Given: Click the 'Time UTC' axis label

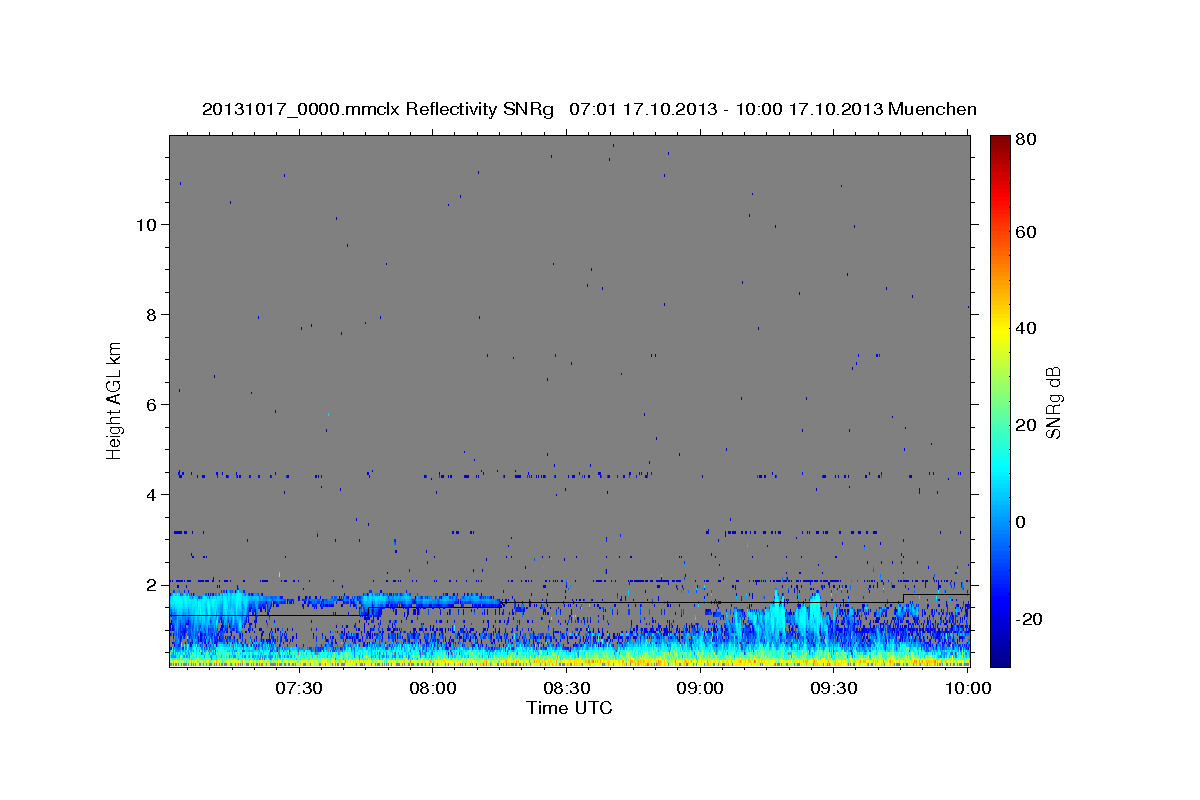Looking at the screenshot, I should [569, 708].
